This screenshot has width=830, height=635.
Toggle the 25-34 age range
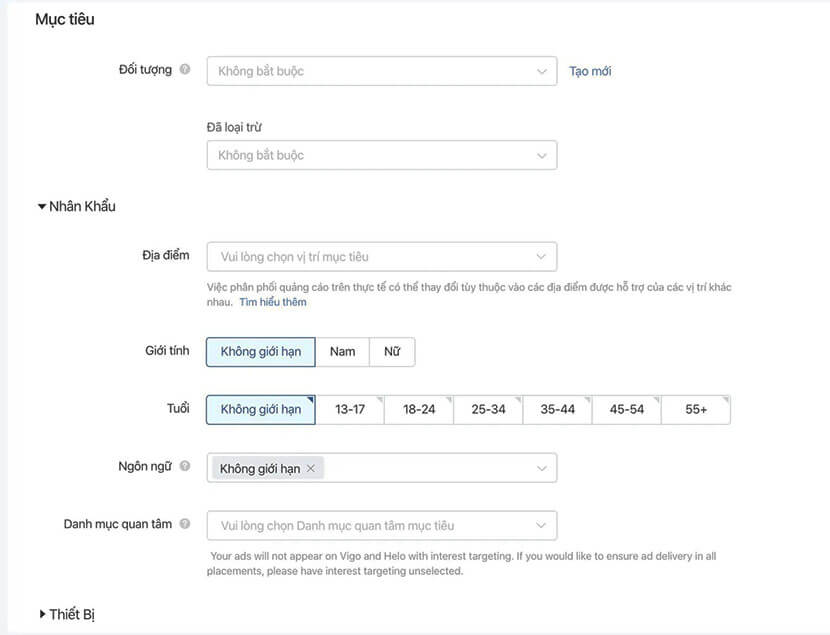(488, 410)
